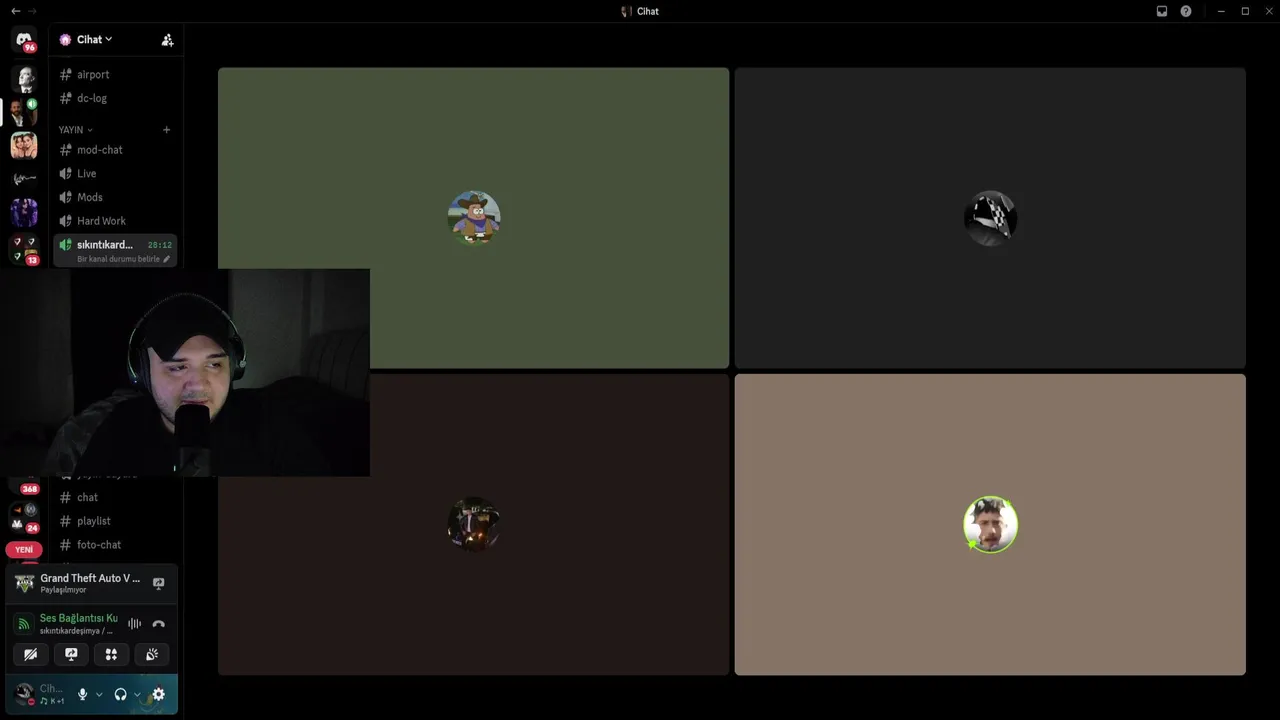Viewport: 1280px width, 720px height.
Task: Expand the server folder with 24 badge
Action: tap(24, 518)
